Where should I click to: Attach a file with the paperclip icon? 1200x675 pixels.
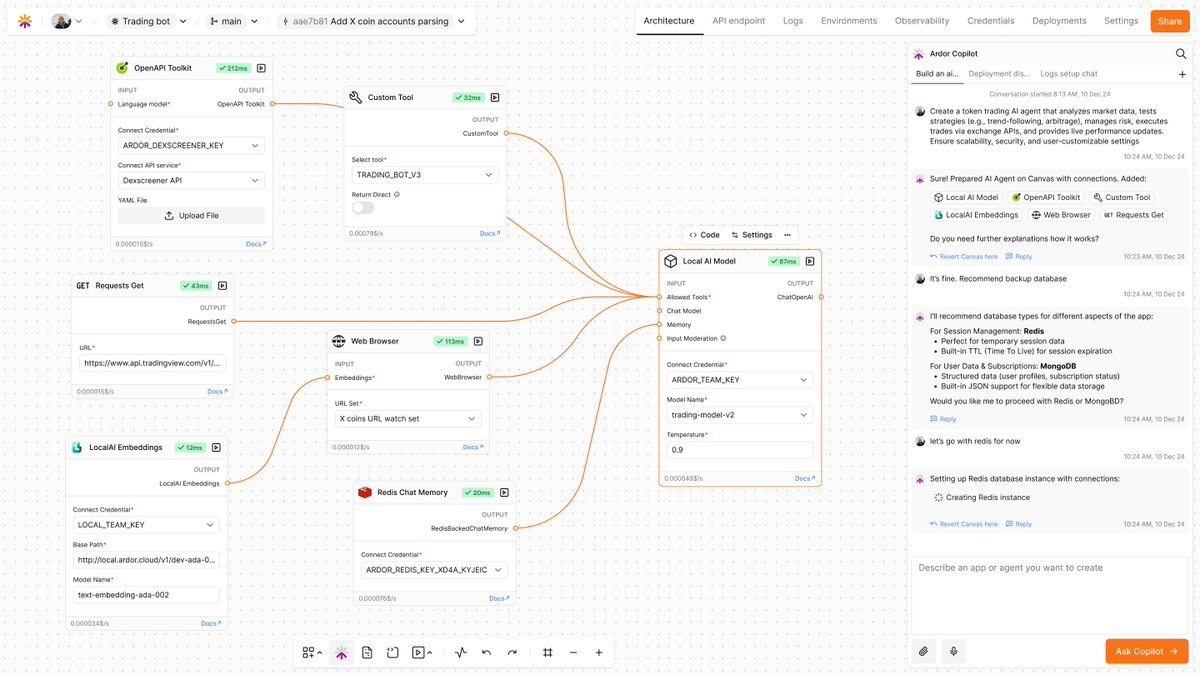coord(924,651)
